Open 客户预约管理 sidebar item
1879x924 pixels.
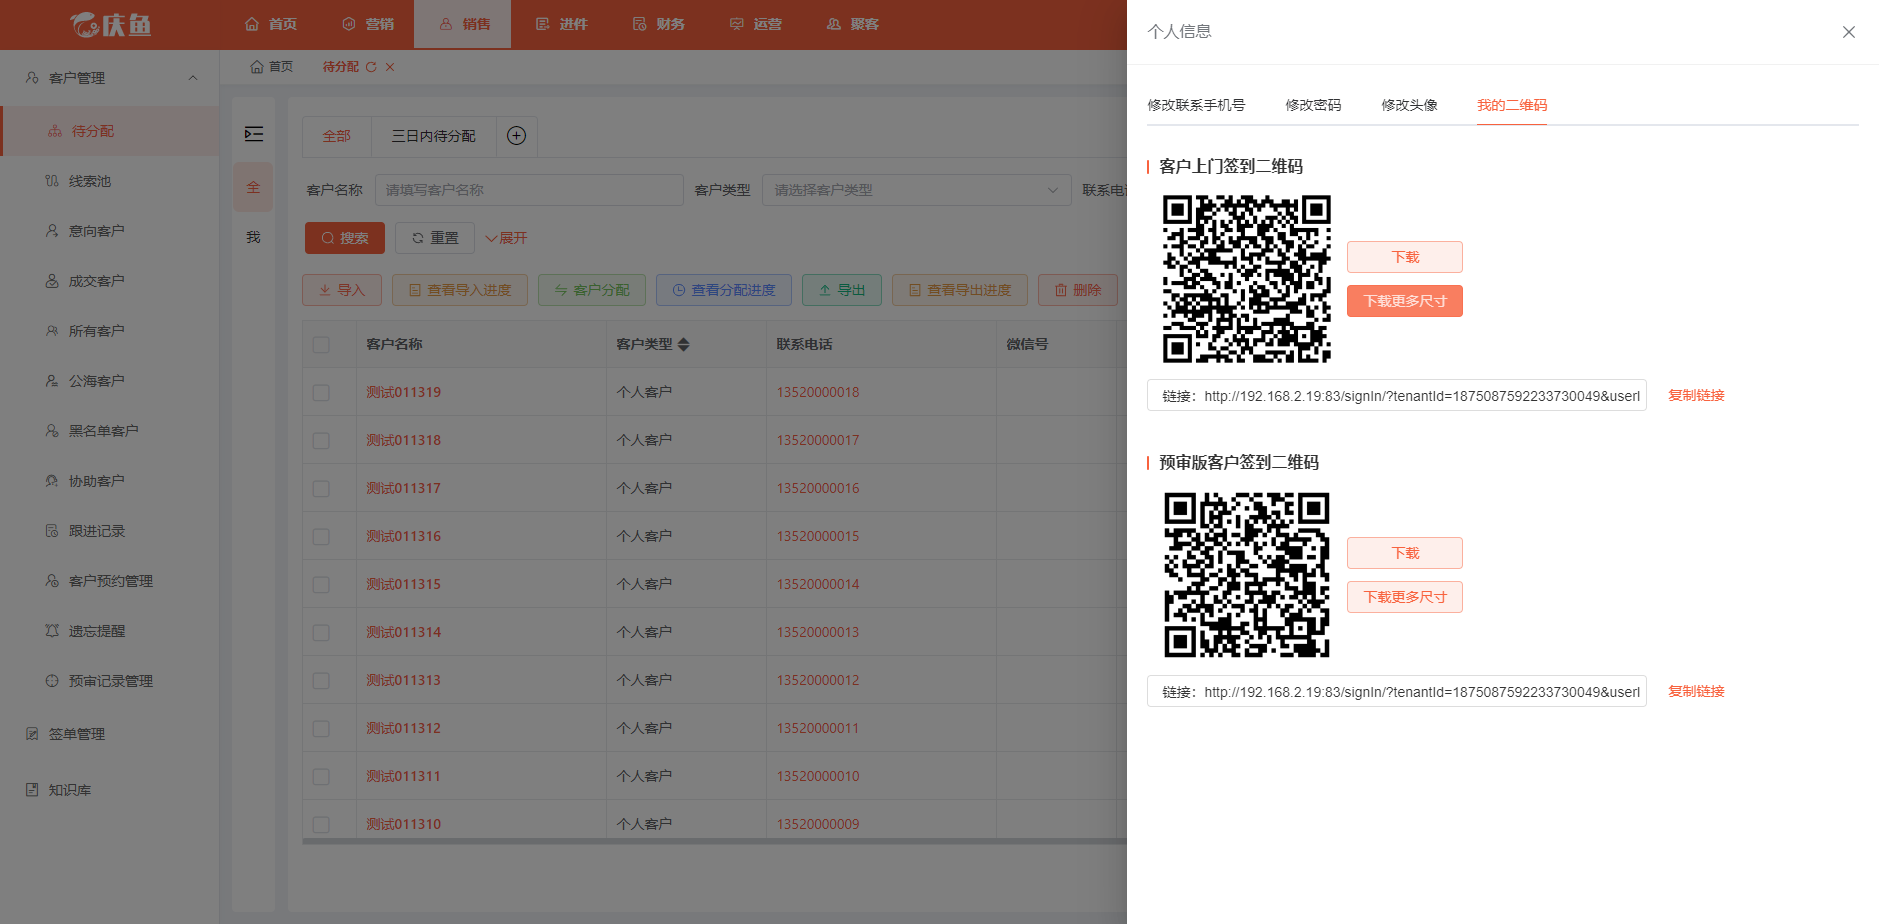click(110, 581)
